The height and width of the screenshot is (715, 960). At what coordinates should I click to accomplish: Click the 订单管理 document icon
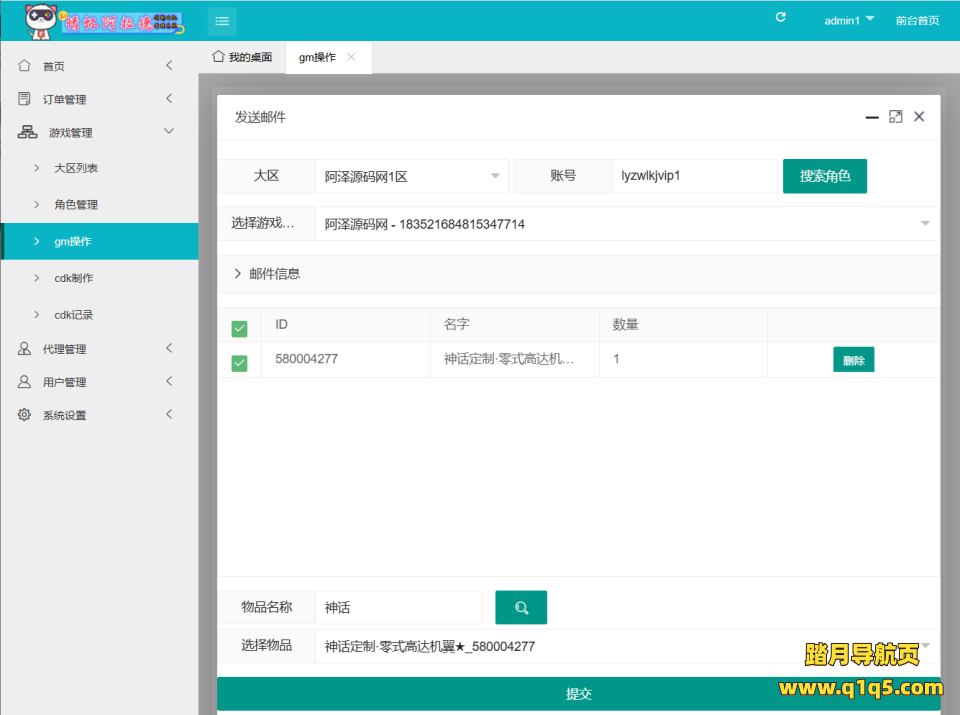[25, 99]
